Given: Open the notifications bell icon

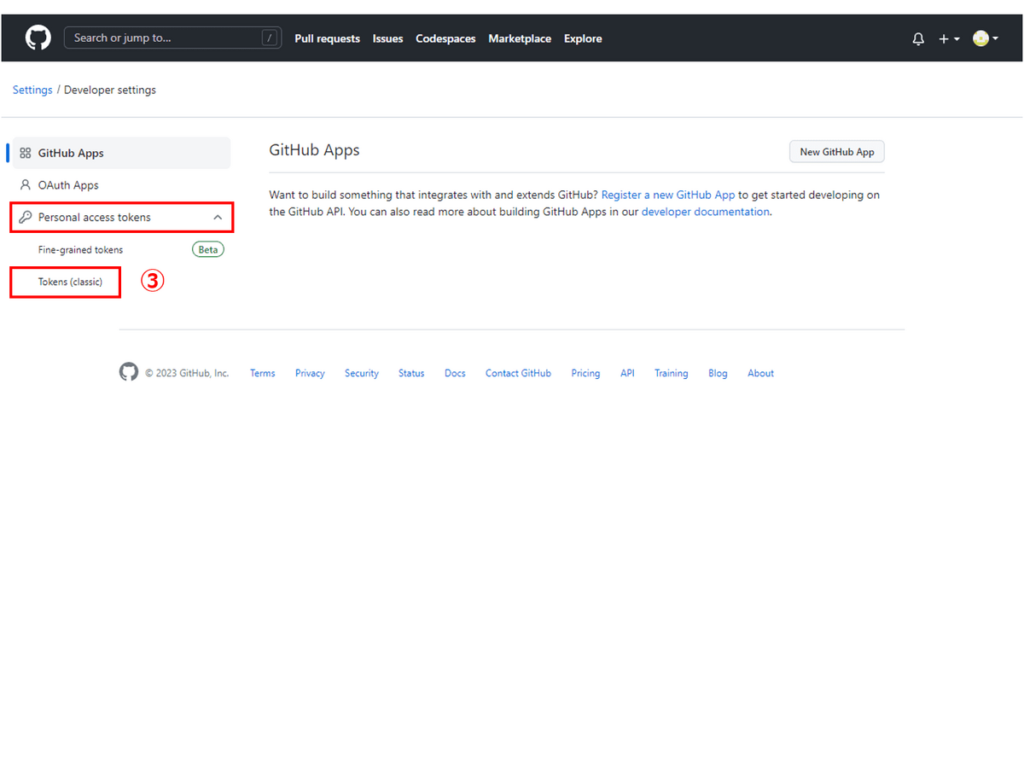Looking at the screenshot, I should point(918,39).
